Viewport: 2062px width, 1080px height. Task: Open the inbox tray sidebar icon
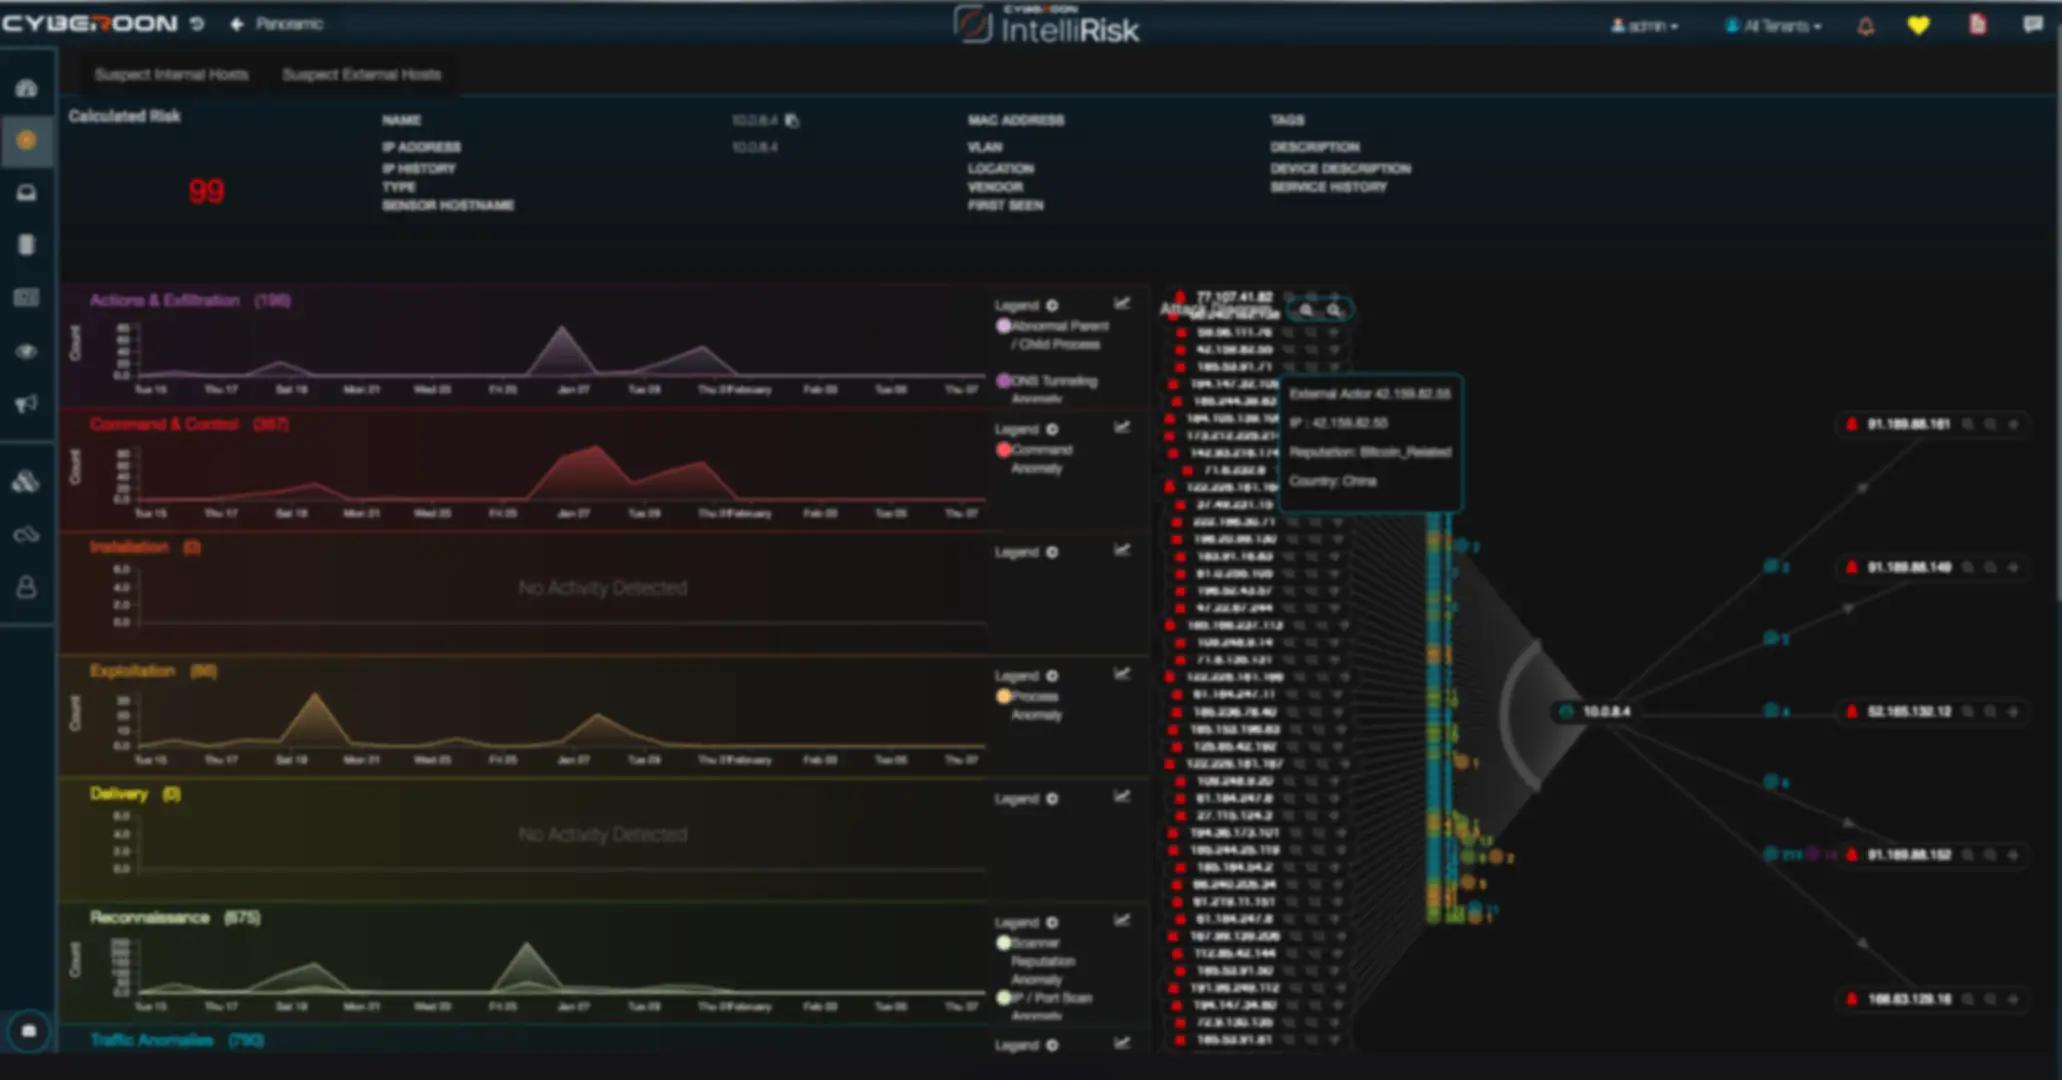pyautogui.click(x=27, y=193)
